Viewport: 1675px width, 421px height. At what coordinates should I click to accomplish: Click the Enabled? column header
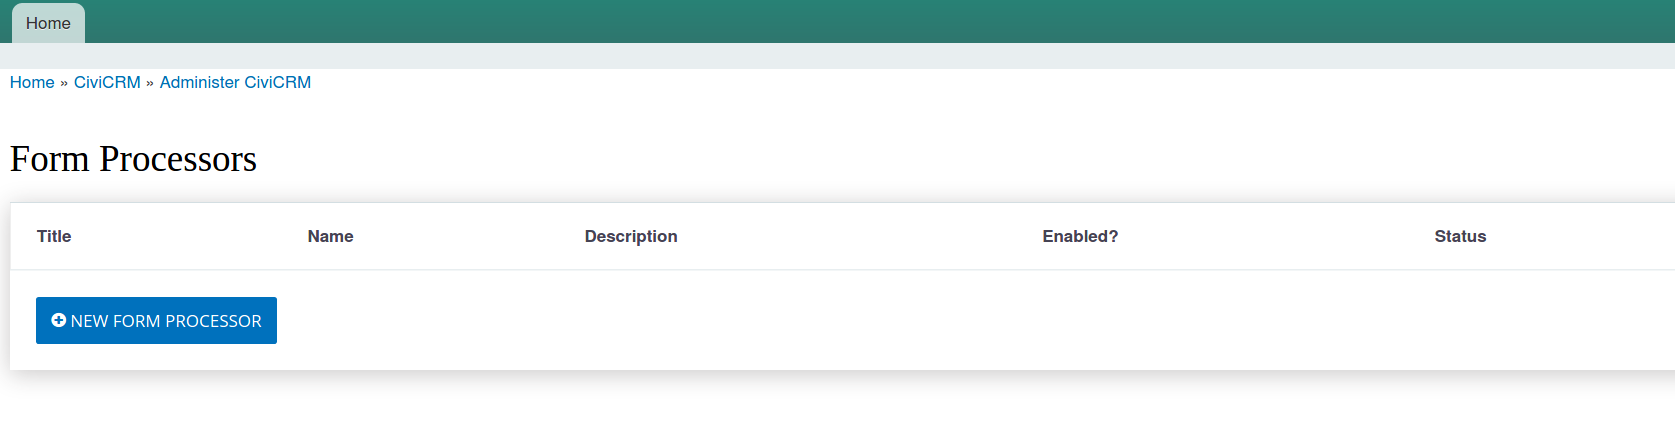(1080, 236)
